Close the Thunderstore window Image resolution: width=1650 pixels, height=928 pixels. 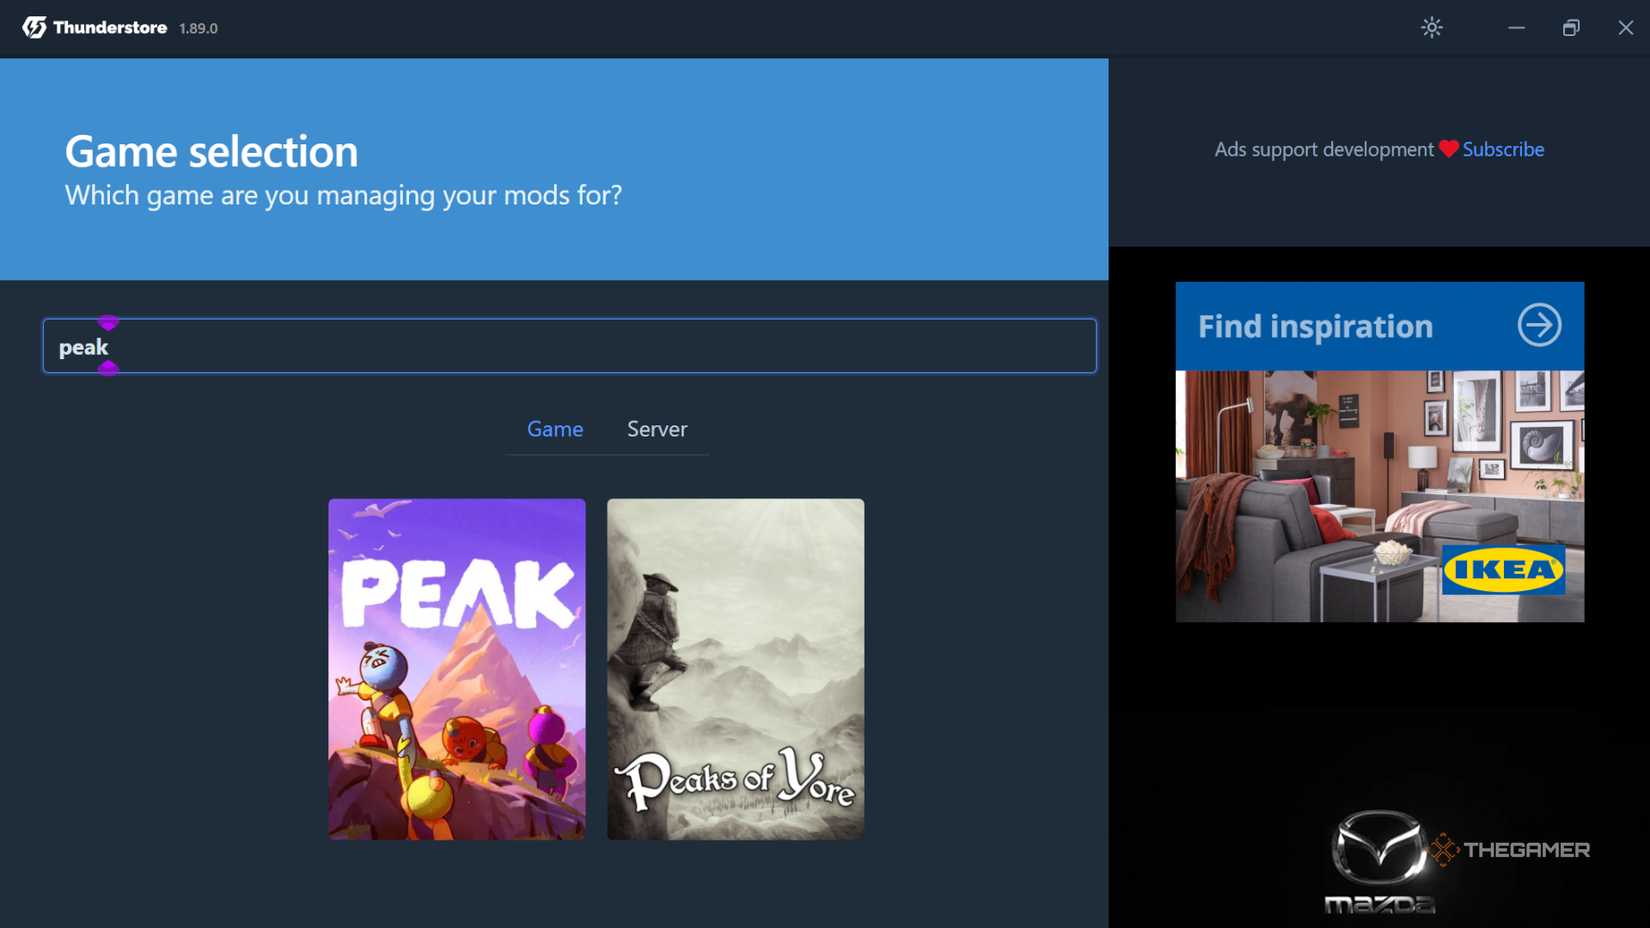1625,28
